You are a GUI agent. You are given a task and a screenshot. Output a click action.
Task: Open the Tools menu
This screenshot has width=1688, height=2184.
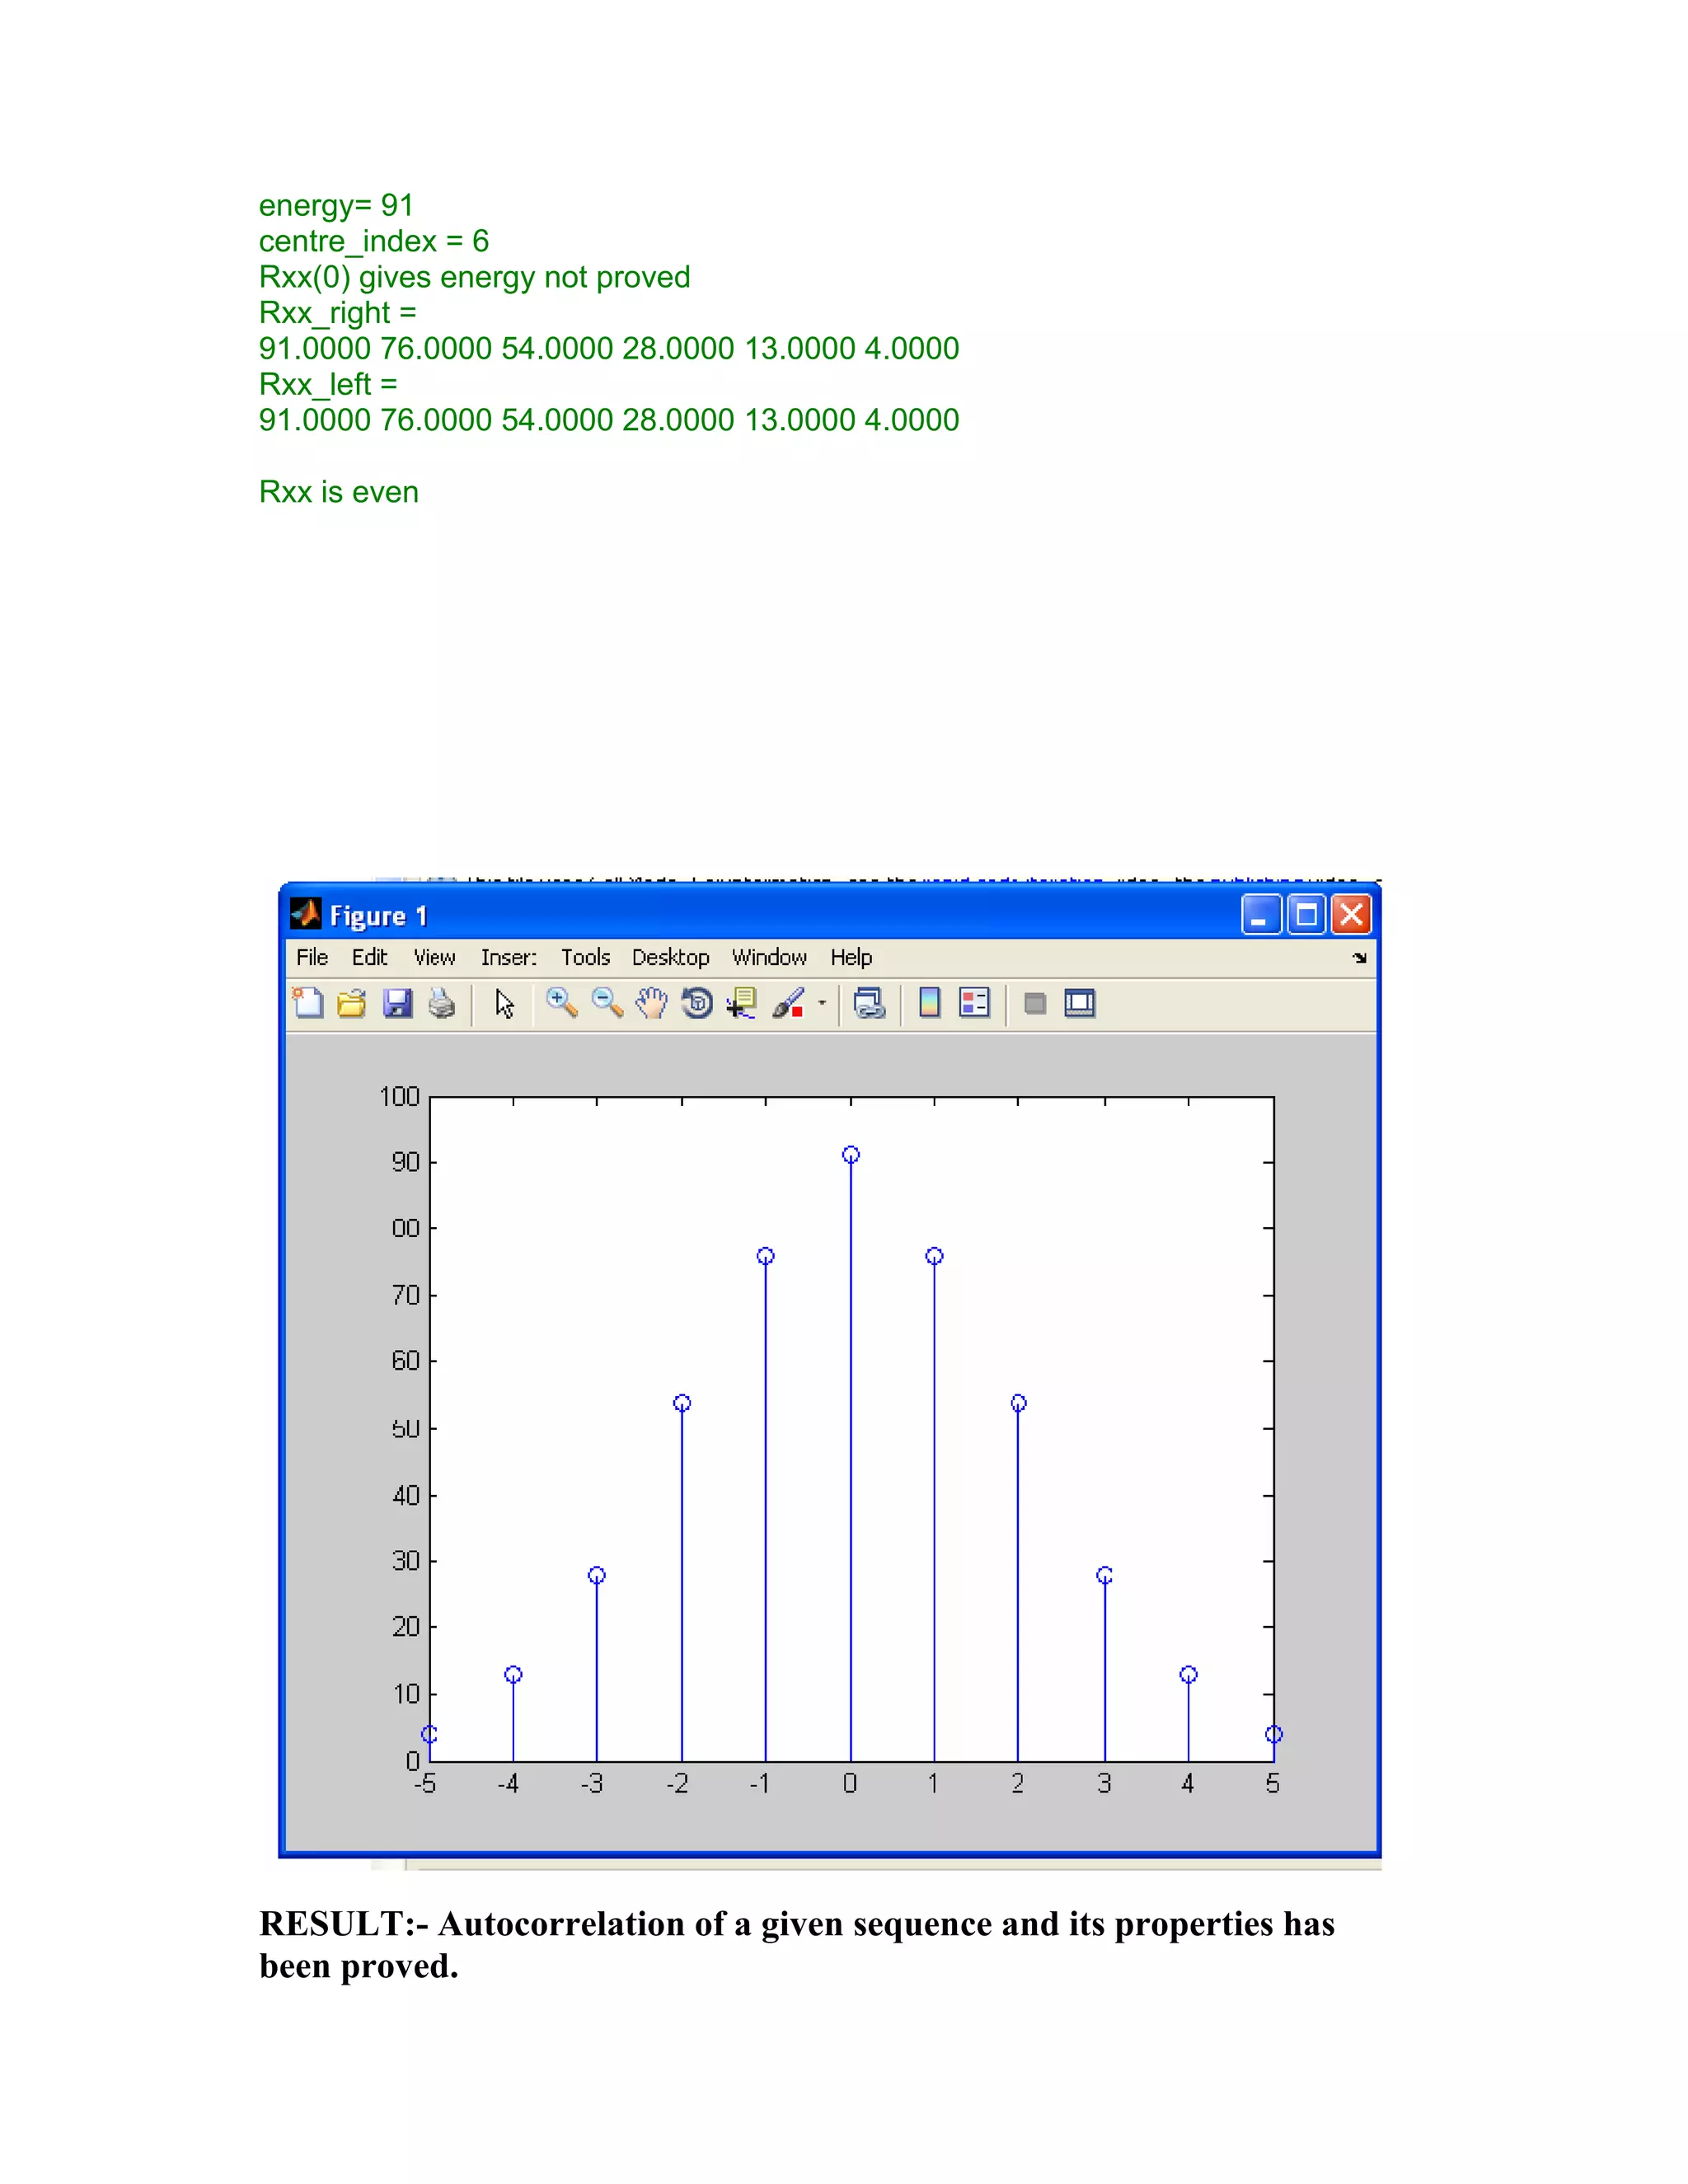(585, 957)
